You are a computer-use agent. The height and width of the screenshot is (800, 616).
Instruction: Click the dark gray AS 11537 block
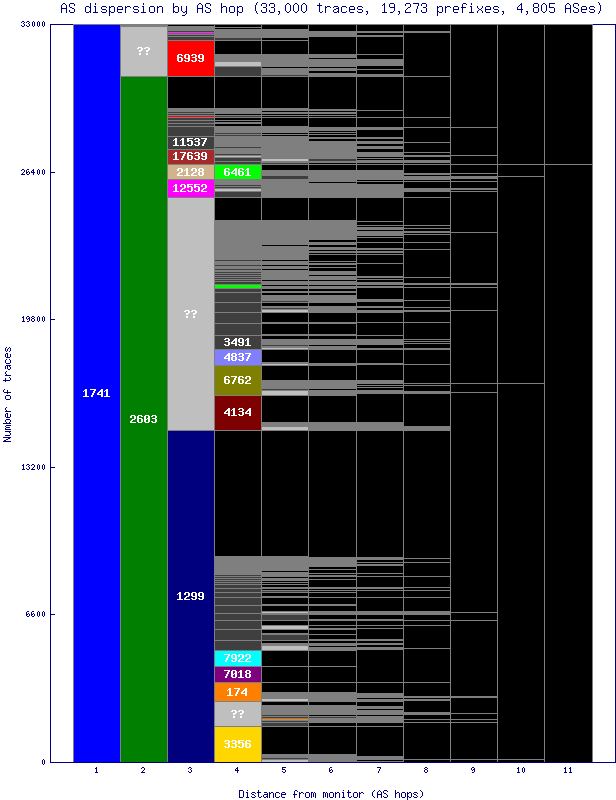pyautogui.click(x=190, y=143)
